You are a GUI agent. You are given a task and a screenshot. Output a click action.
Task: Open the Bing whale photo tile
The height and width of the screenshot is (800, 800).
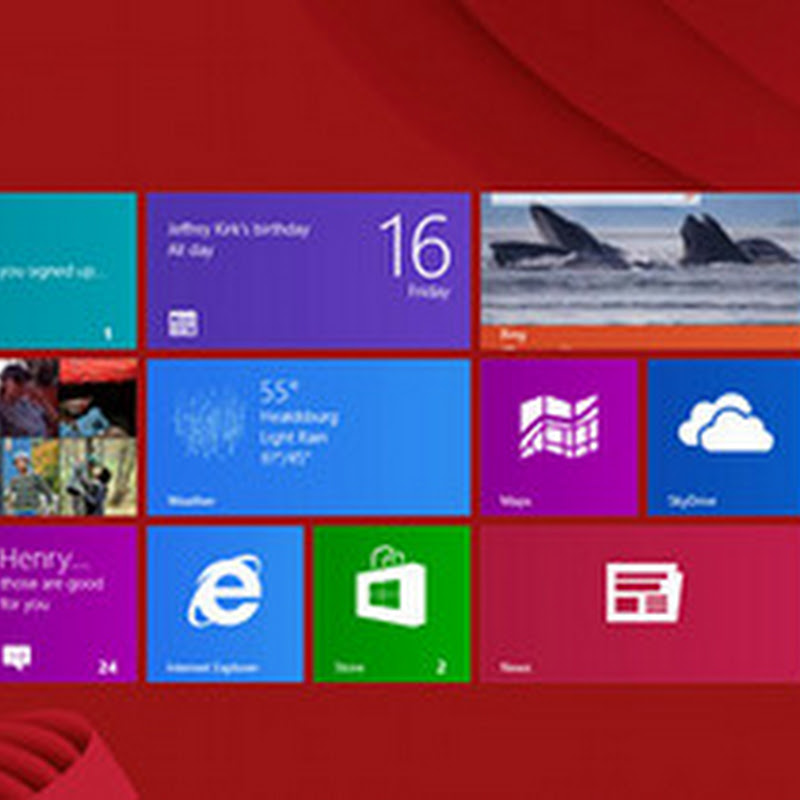(x=640, y=271)
